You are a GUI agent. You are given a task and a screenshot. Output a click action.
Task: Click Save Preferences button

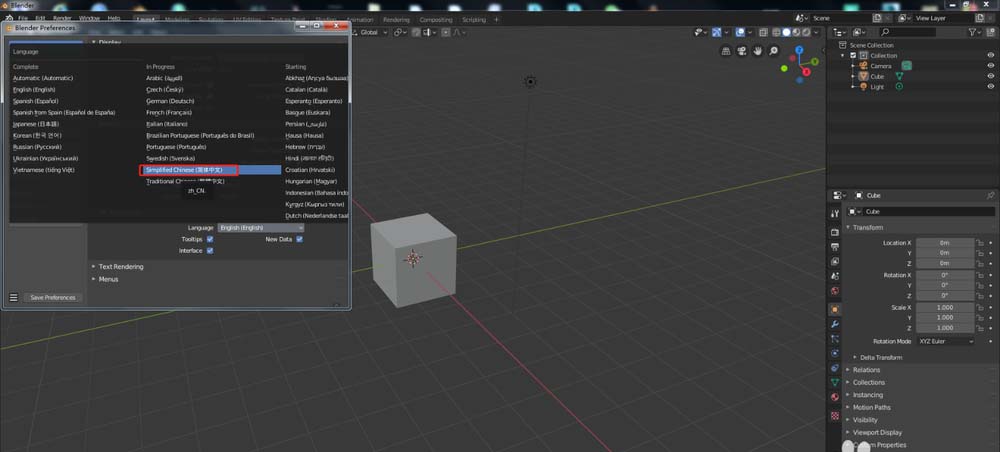click(53, 298)
